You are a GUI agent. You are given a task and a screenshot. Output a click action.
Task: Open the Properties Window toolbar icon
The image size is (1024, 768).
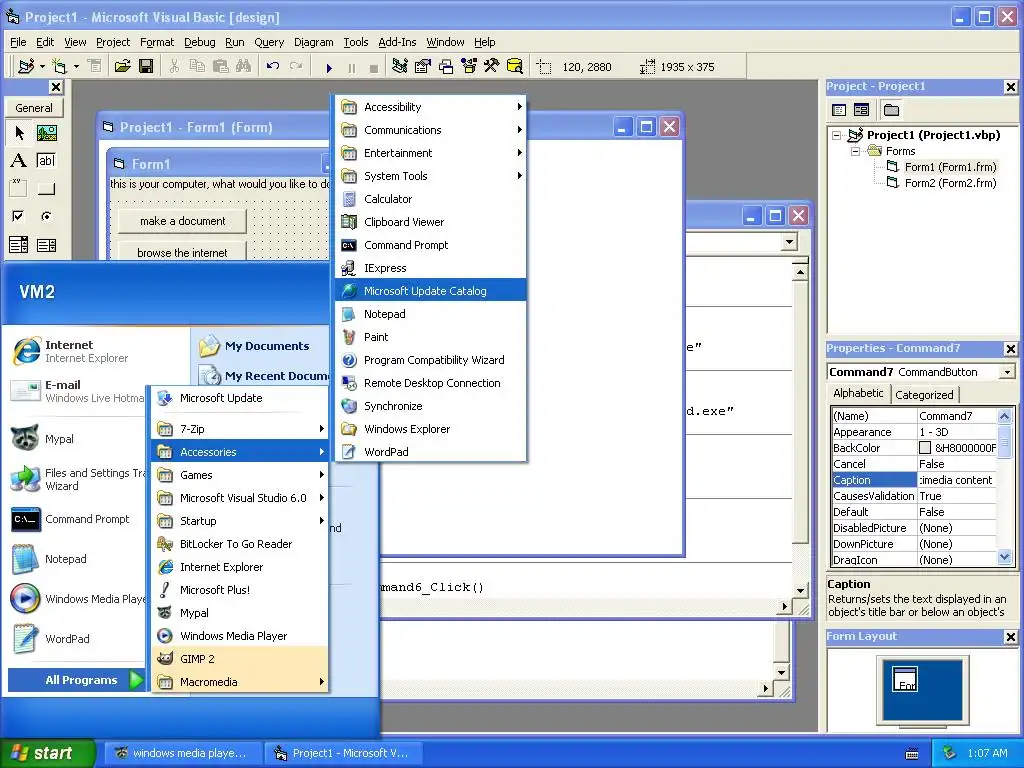click(x=423, y=66)
